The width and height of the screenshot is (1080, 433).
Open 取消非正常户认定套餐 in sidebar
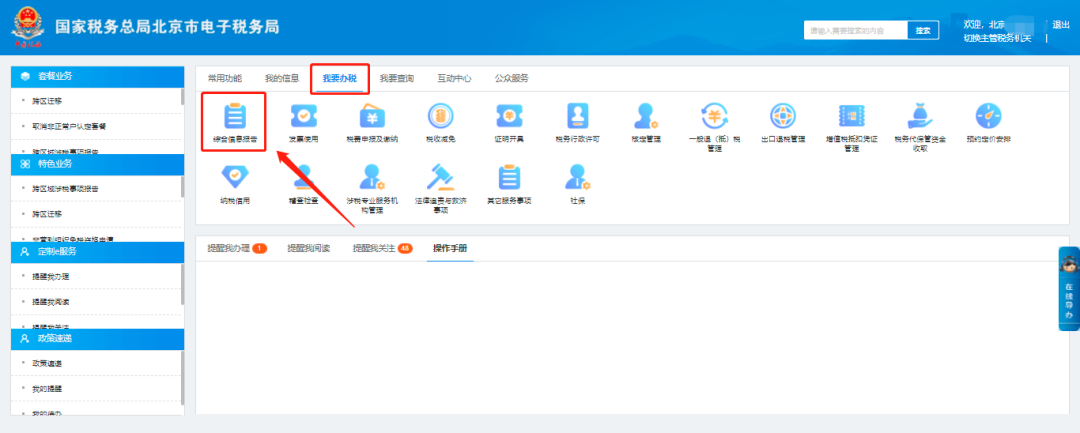[69, 127]
